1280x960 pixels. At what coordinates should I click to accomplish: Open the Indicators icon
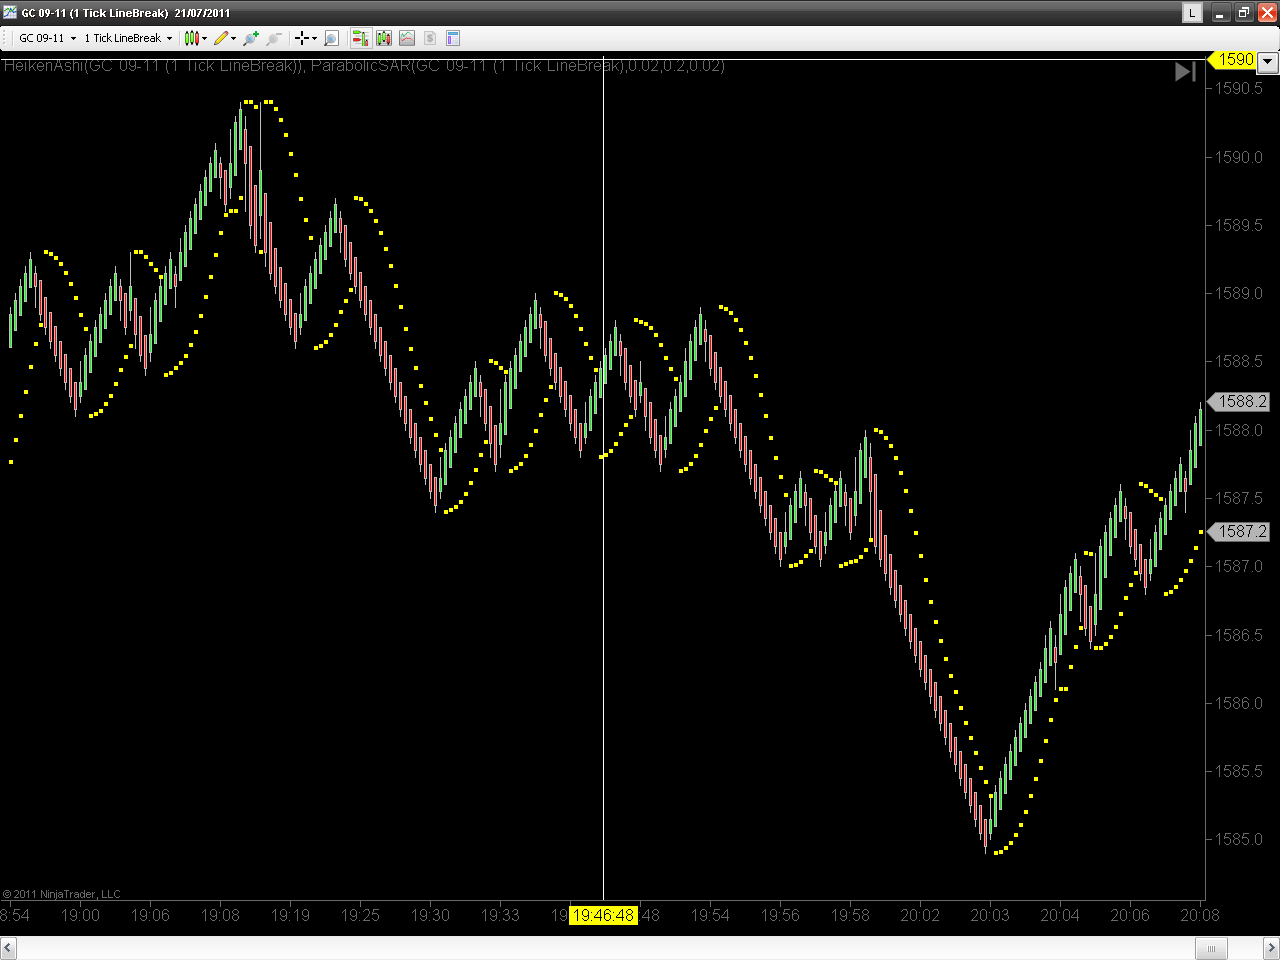point(407,38)
